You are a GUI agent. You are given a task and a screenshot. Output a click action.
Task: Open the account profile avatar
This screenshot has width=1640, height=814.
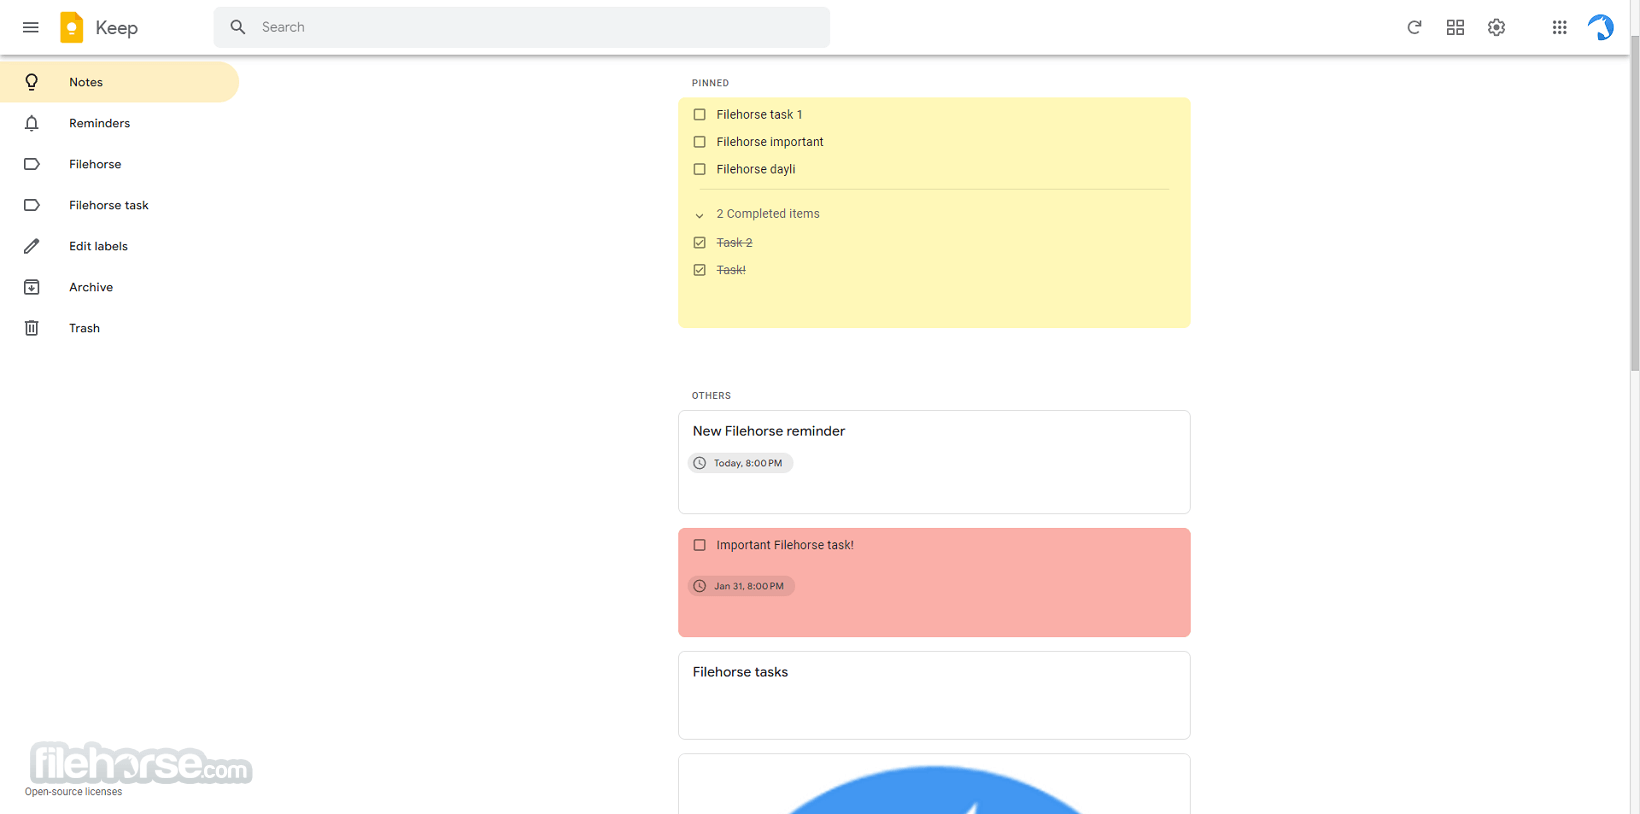pos(1600,27)
